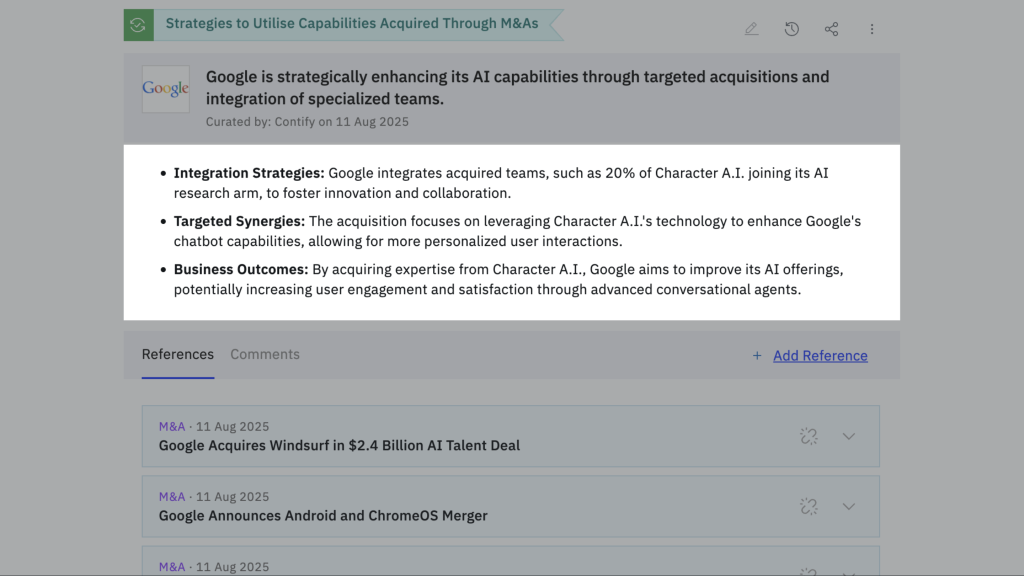
Task: Click the M&A tag on the Android merger reference
Action: 172,497
